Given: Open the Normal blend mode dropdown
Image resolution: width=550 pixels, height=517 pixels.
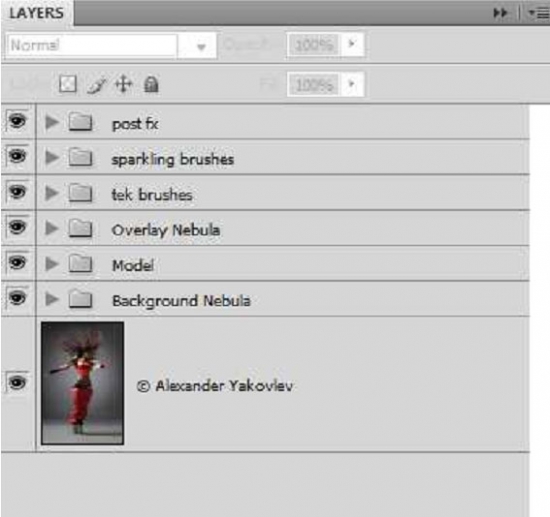Looking at the screenshot, I should (x=111, y=45).
